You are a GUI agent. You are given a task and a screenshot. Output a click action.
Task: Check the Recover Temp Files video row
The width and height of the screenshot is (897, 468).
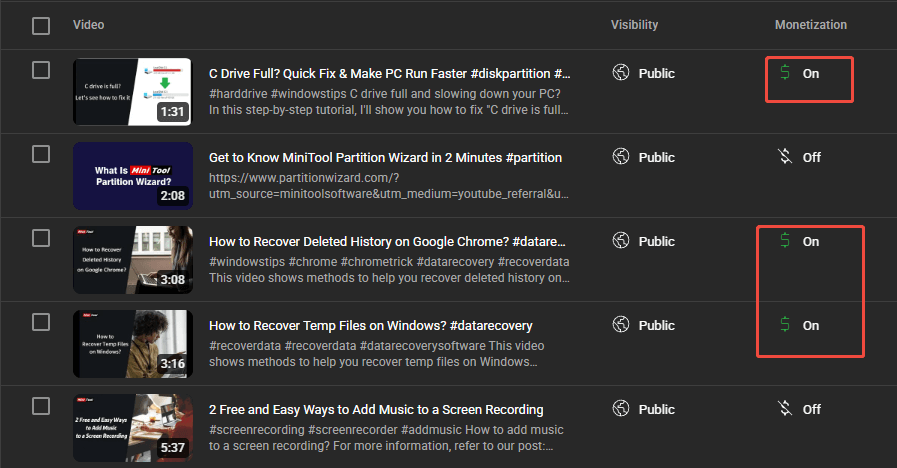click(41, 322)
